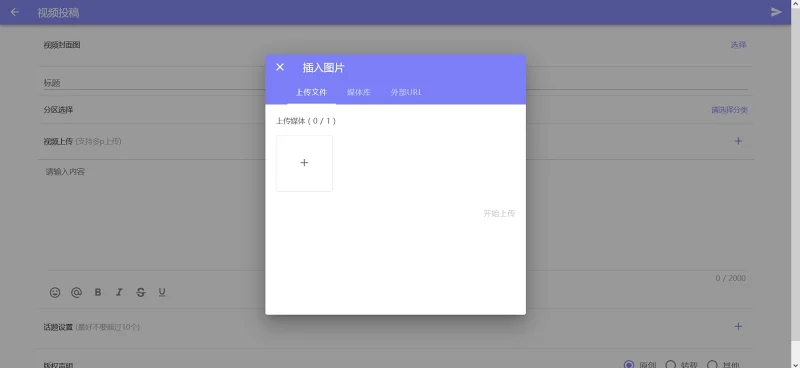The width and height of the screenshot is (800, 368).
Task: Click 选择 link for video cover image
Action: pyautogui.click(x=738, y=45)
